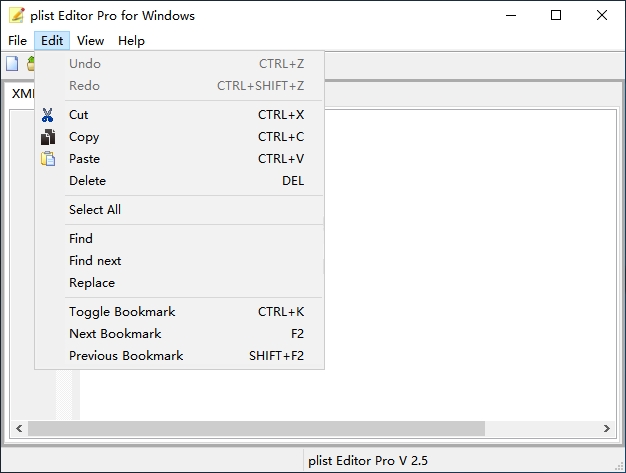This screenshot has height=473, width=626.
Task: Select Find next in the menu
Action: click(x=179, y=261)
